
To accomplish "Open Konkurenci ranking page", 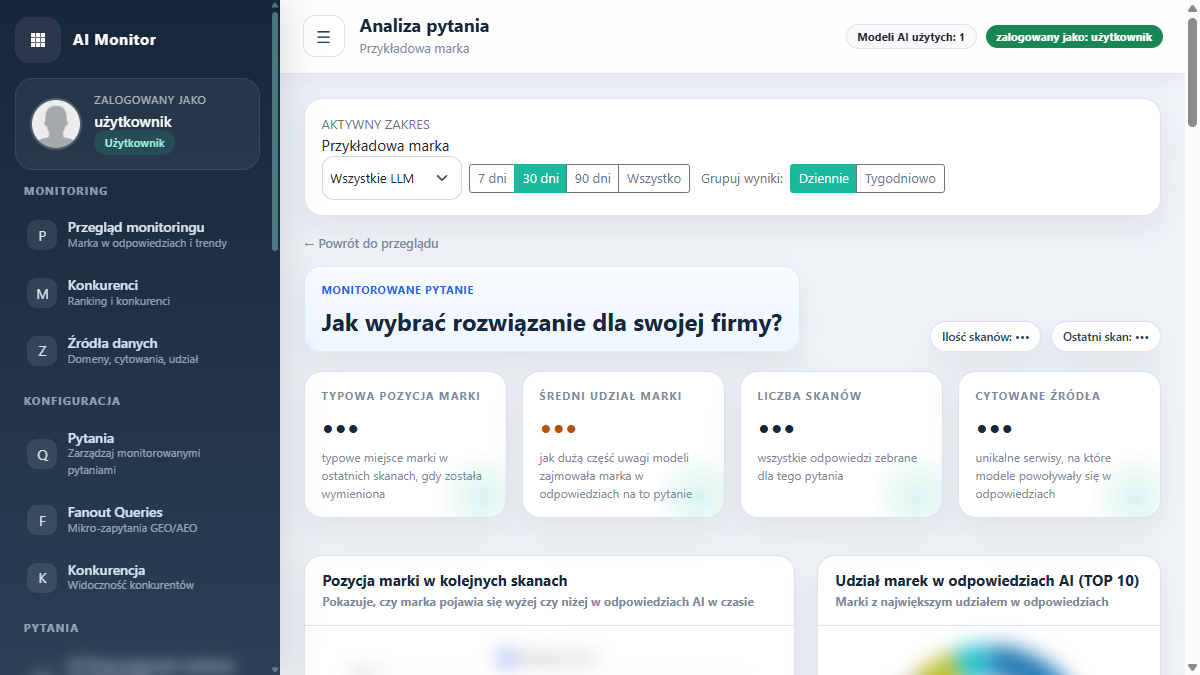I will pyautogui.click(x=140, y=293).
